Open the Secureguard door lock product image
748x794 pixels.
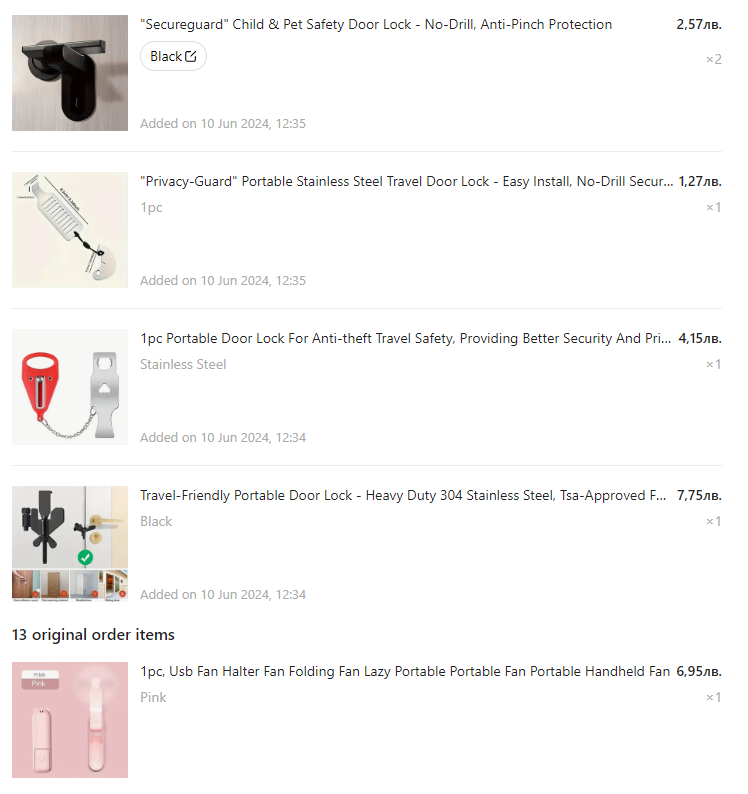coord(70,73)
